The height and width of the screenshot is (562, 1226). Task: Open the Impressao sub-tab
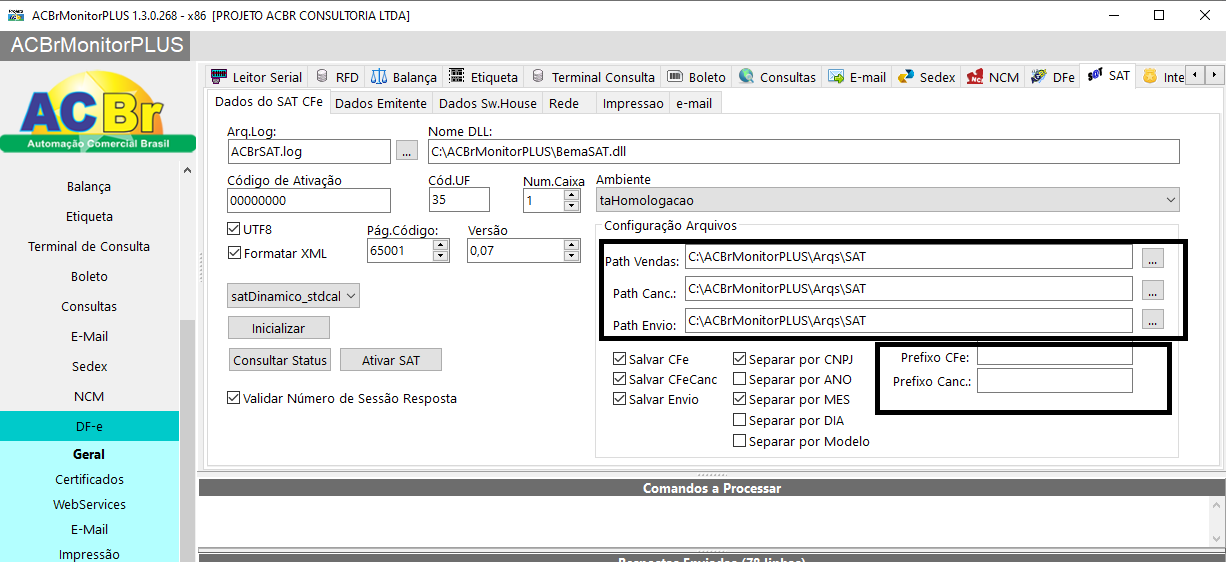[x=633, y=103]
